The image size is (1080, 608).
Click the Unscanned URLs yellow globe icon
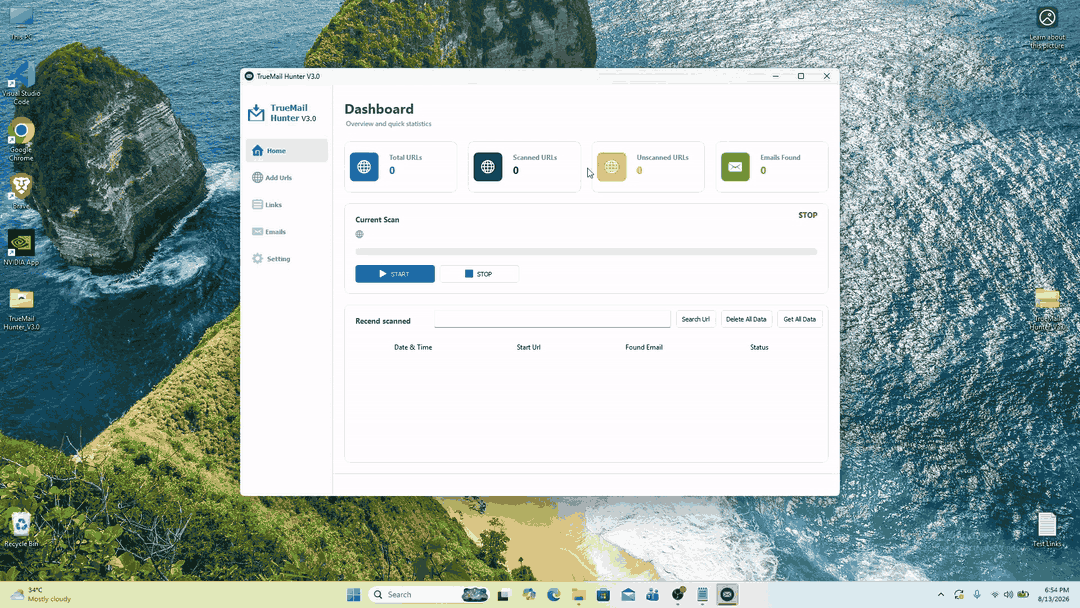coord(612,167)
